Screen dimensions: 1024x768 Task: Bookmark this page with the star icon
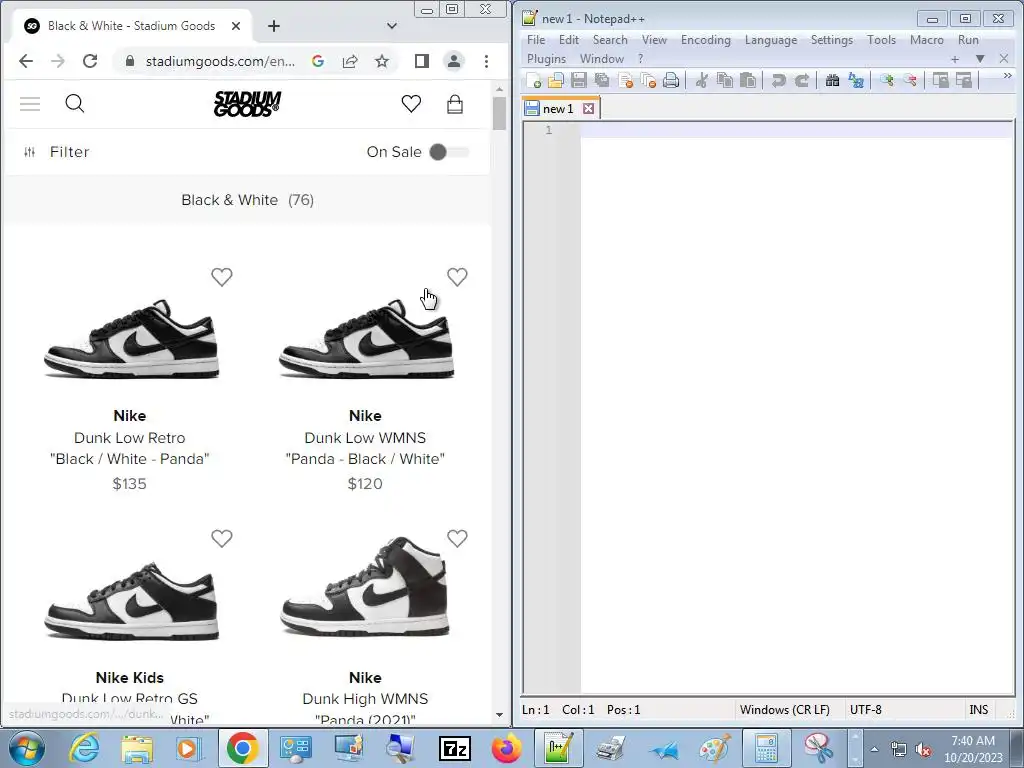pos(382,61)
